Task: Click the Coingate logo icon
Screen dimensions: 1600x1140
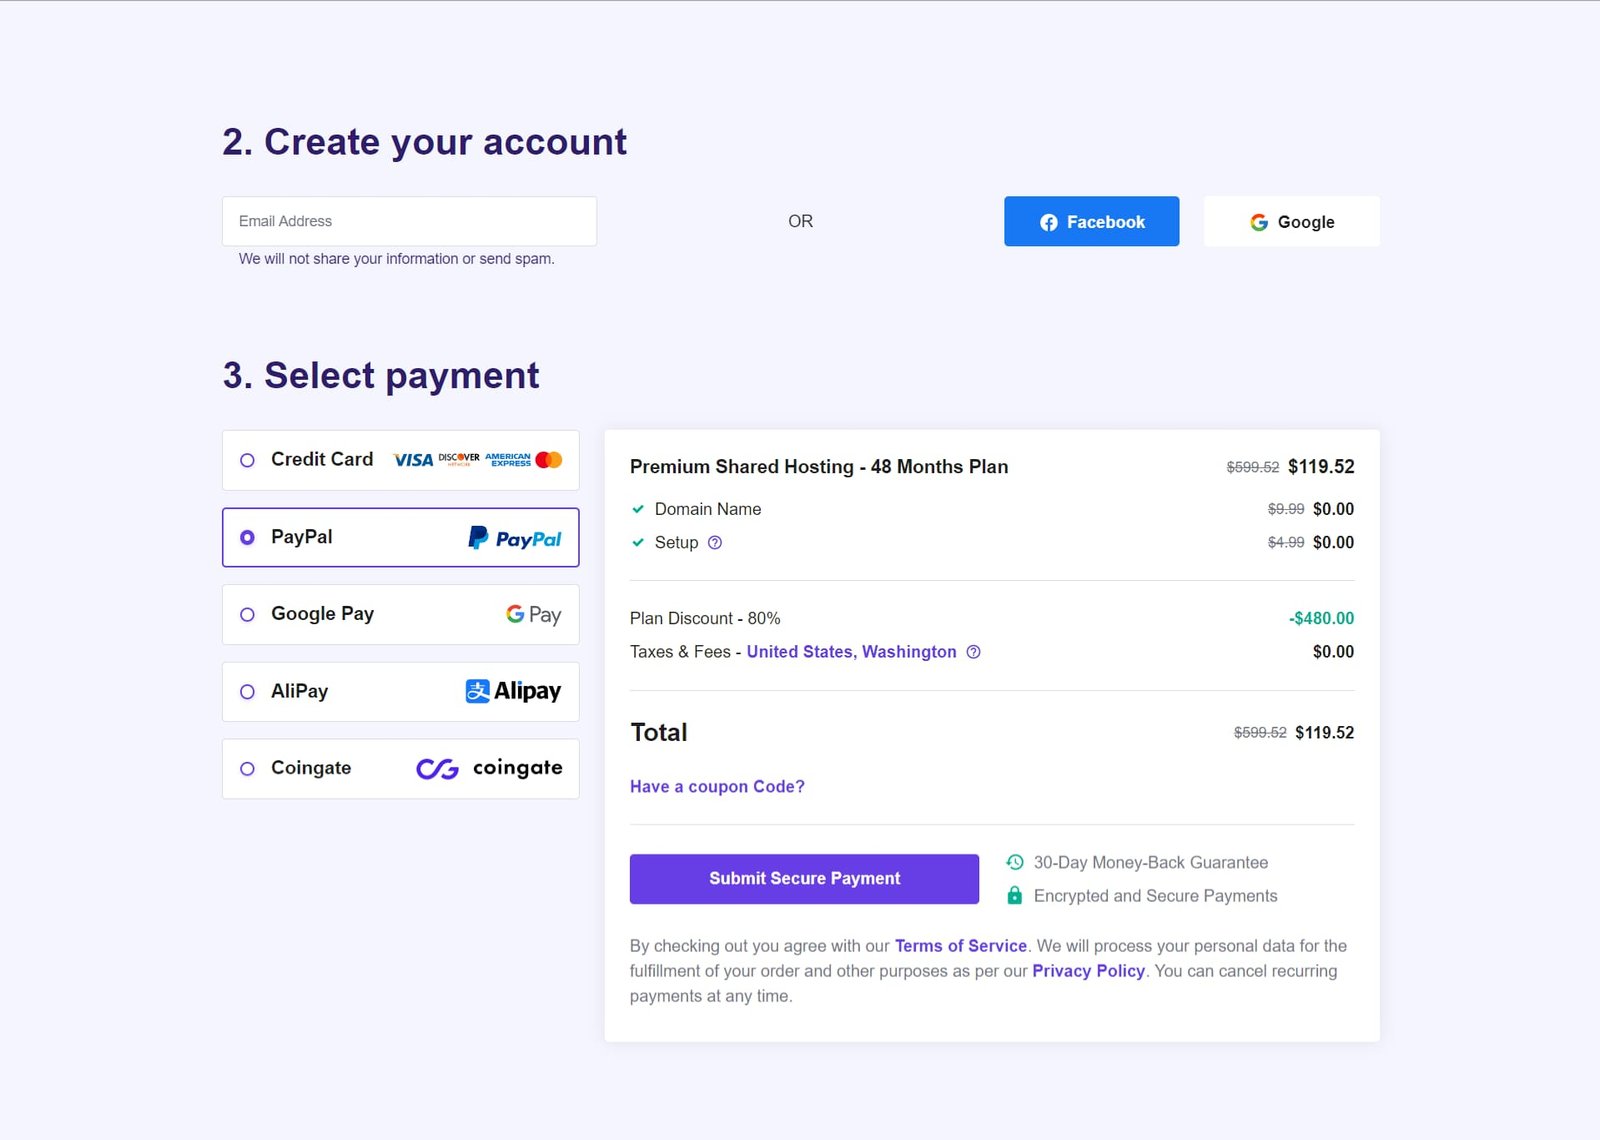Action: (488, 768)
